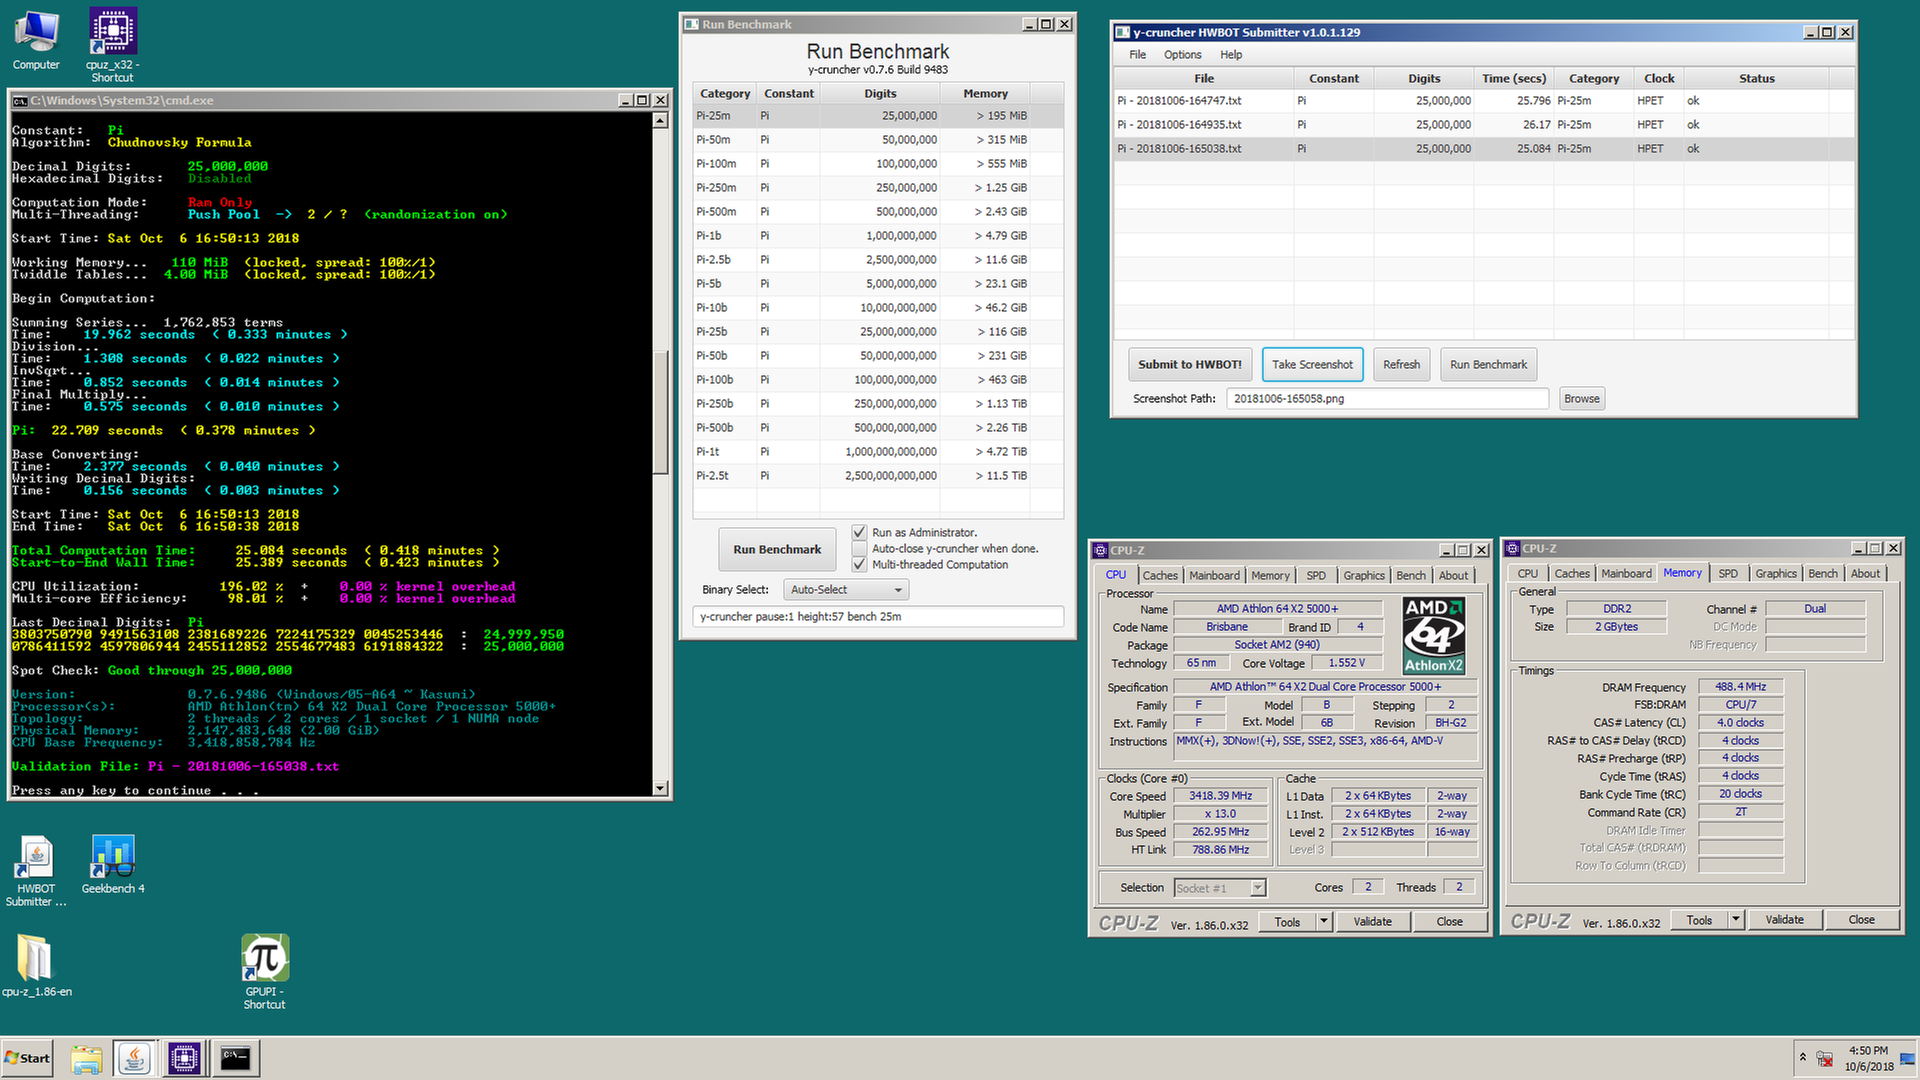The width and height of the screenshot is (1920, 1080).
Task: Switch to Mainboard tab in left CPU-Z
Action: (x=1214, y=575)
